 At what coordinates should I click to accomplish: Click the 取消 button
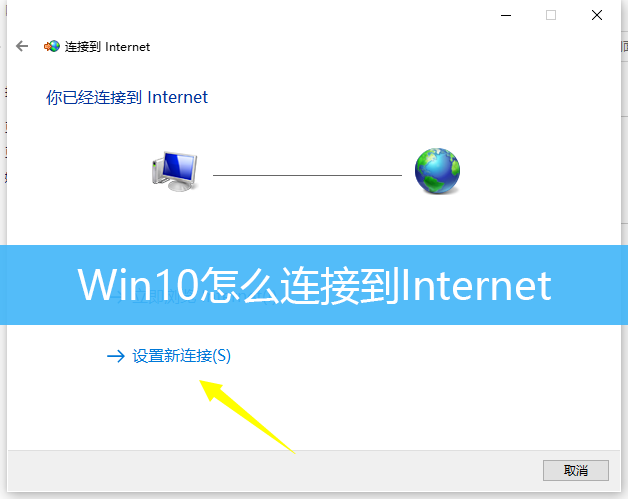[576, 470]
